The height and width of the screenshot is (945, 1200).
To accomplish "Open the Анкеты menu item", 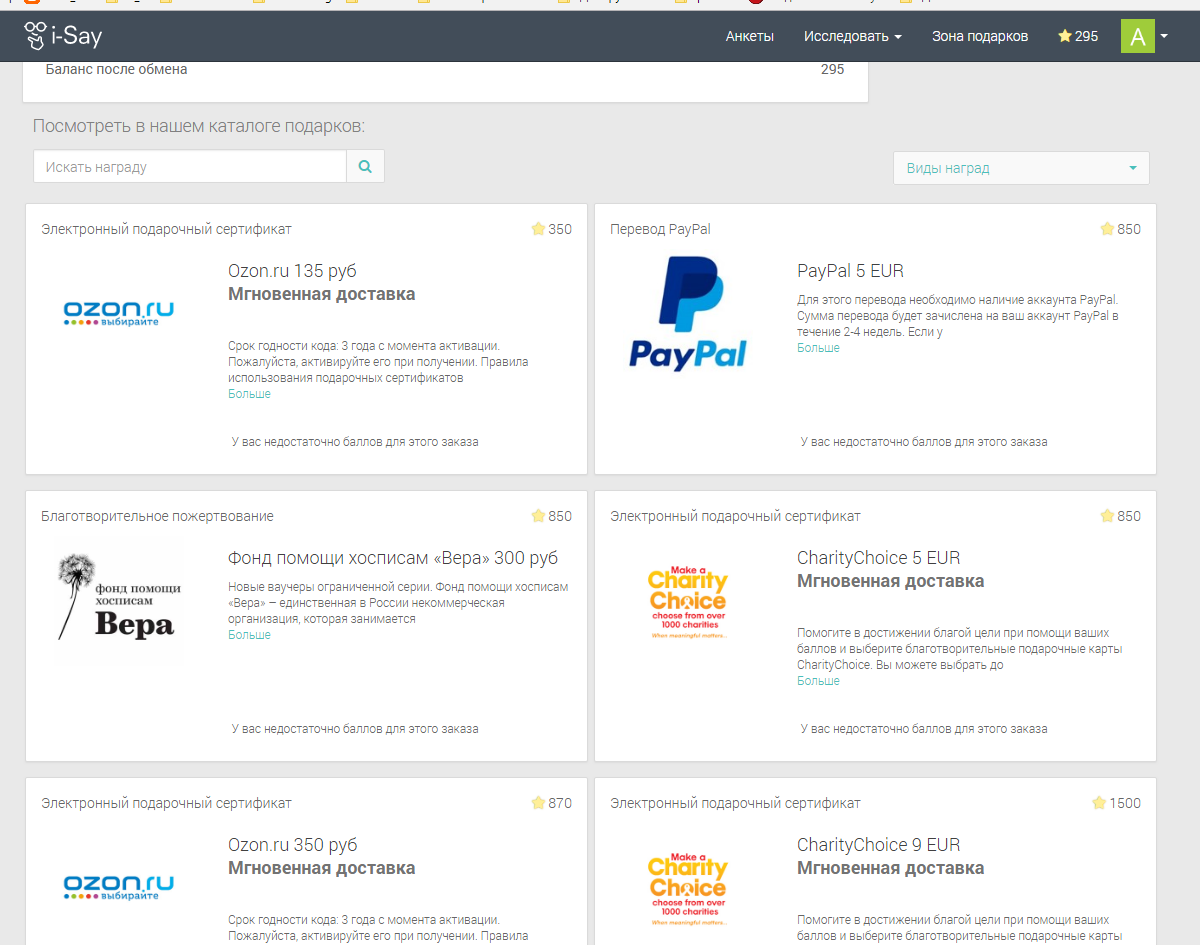I will [x=750, y=36].
